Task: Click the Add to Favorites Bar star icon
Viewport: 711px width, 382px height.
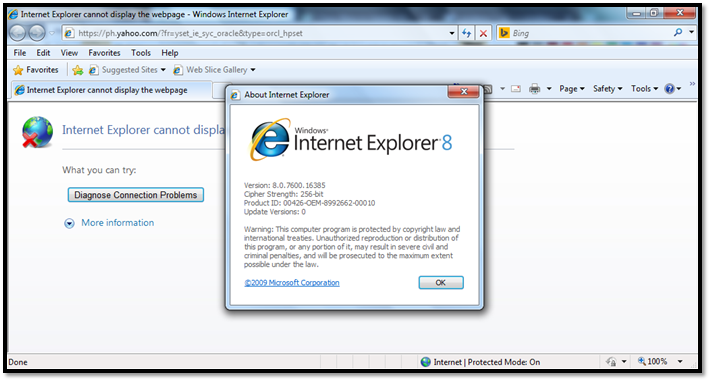Action: (78, 70)
